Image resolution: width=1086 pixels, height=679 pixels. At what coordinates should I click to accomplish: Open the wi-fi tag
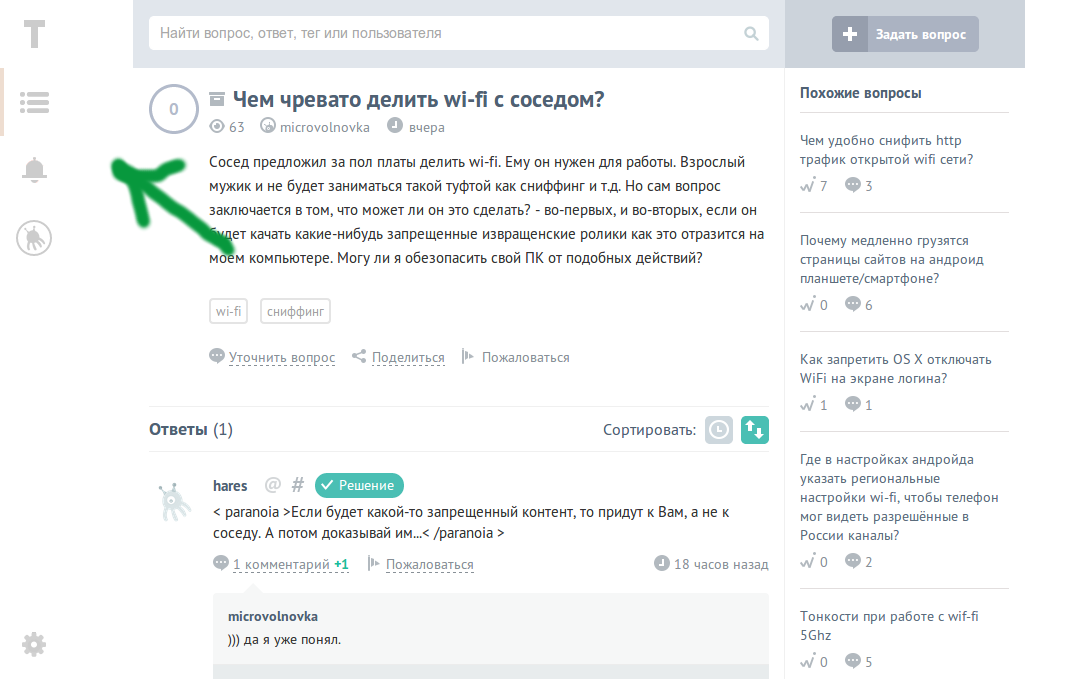coord(228,311)
